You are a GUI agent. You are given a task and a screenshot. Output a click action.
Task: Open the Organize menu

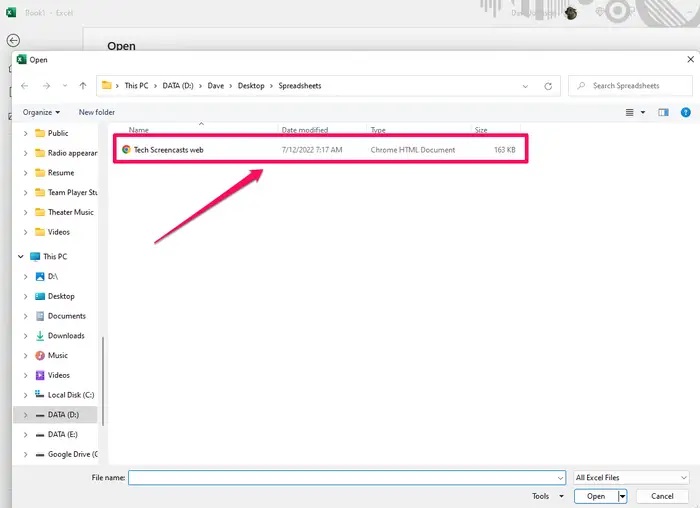click(x=41, y=112)
